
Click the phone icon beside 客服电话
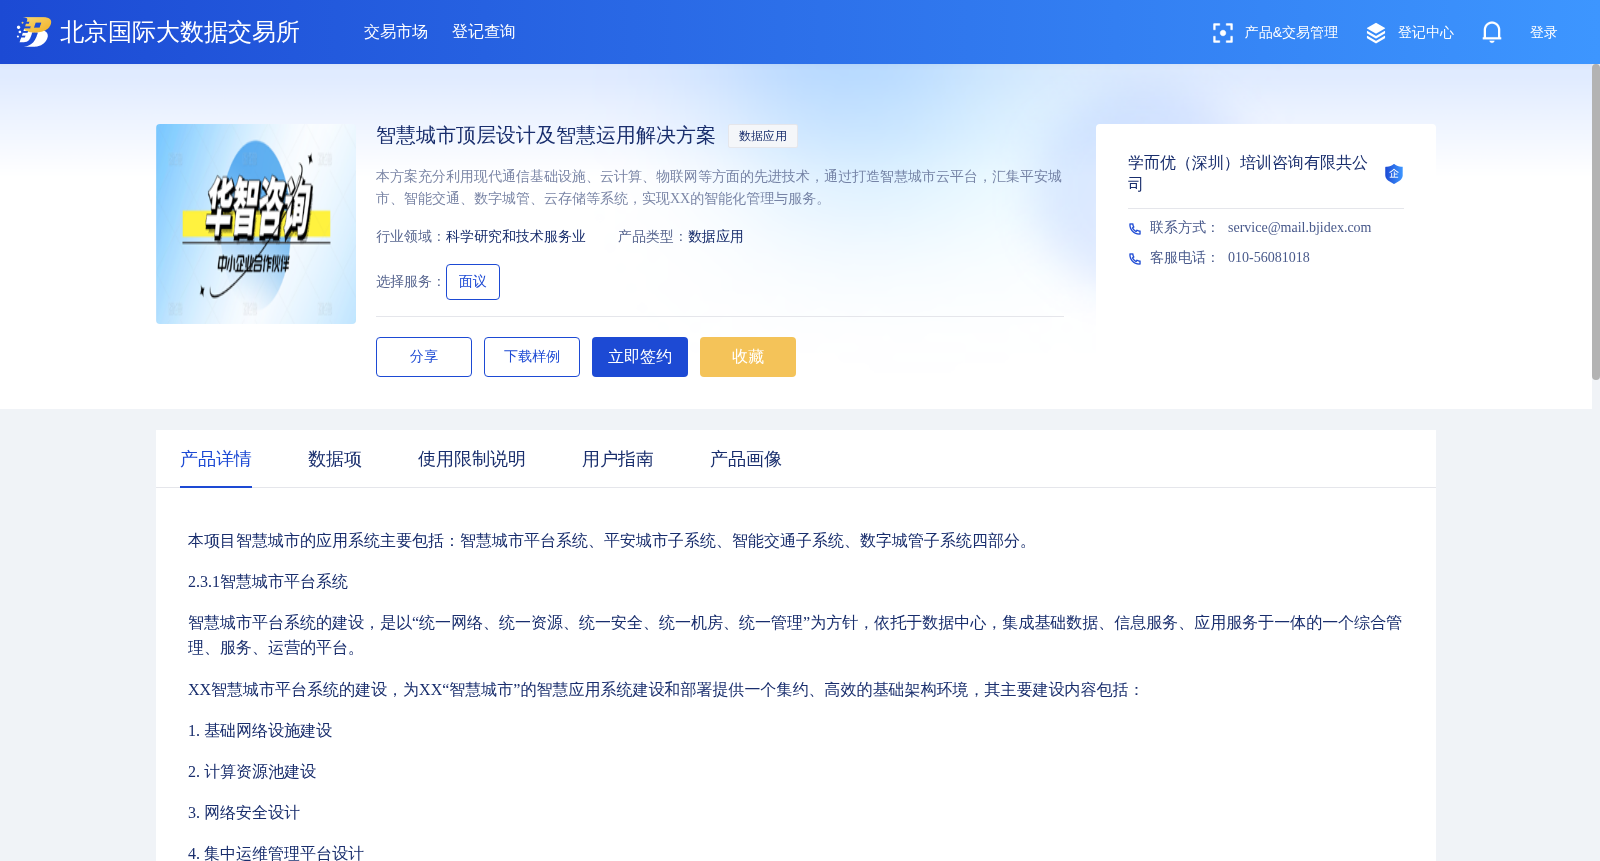(1135, 259)
